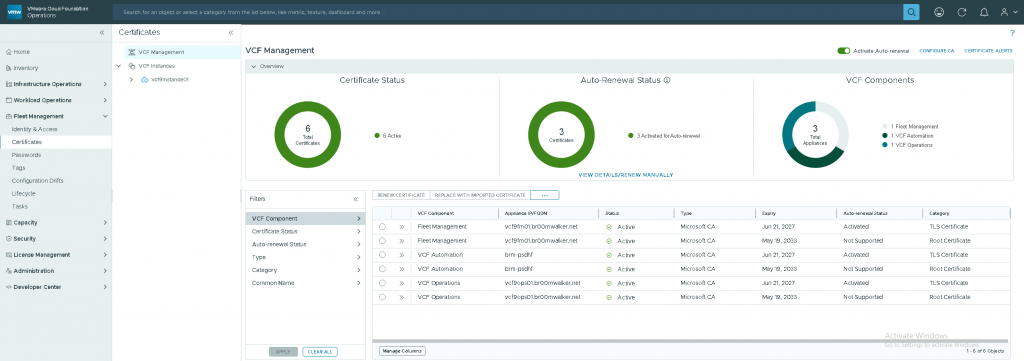The width and height of the screenshot is (1024, 361).
Task: Click the Inventory icon in navigation
Action: coord(8,68)
